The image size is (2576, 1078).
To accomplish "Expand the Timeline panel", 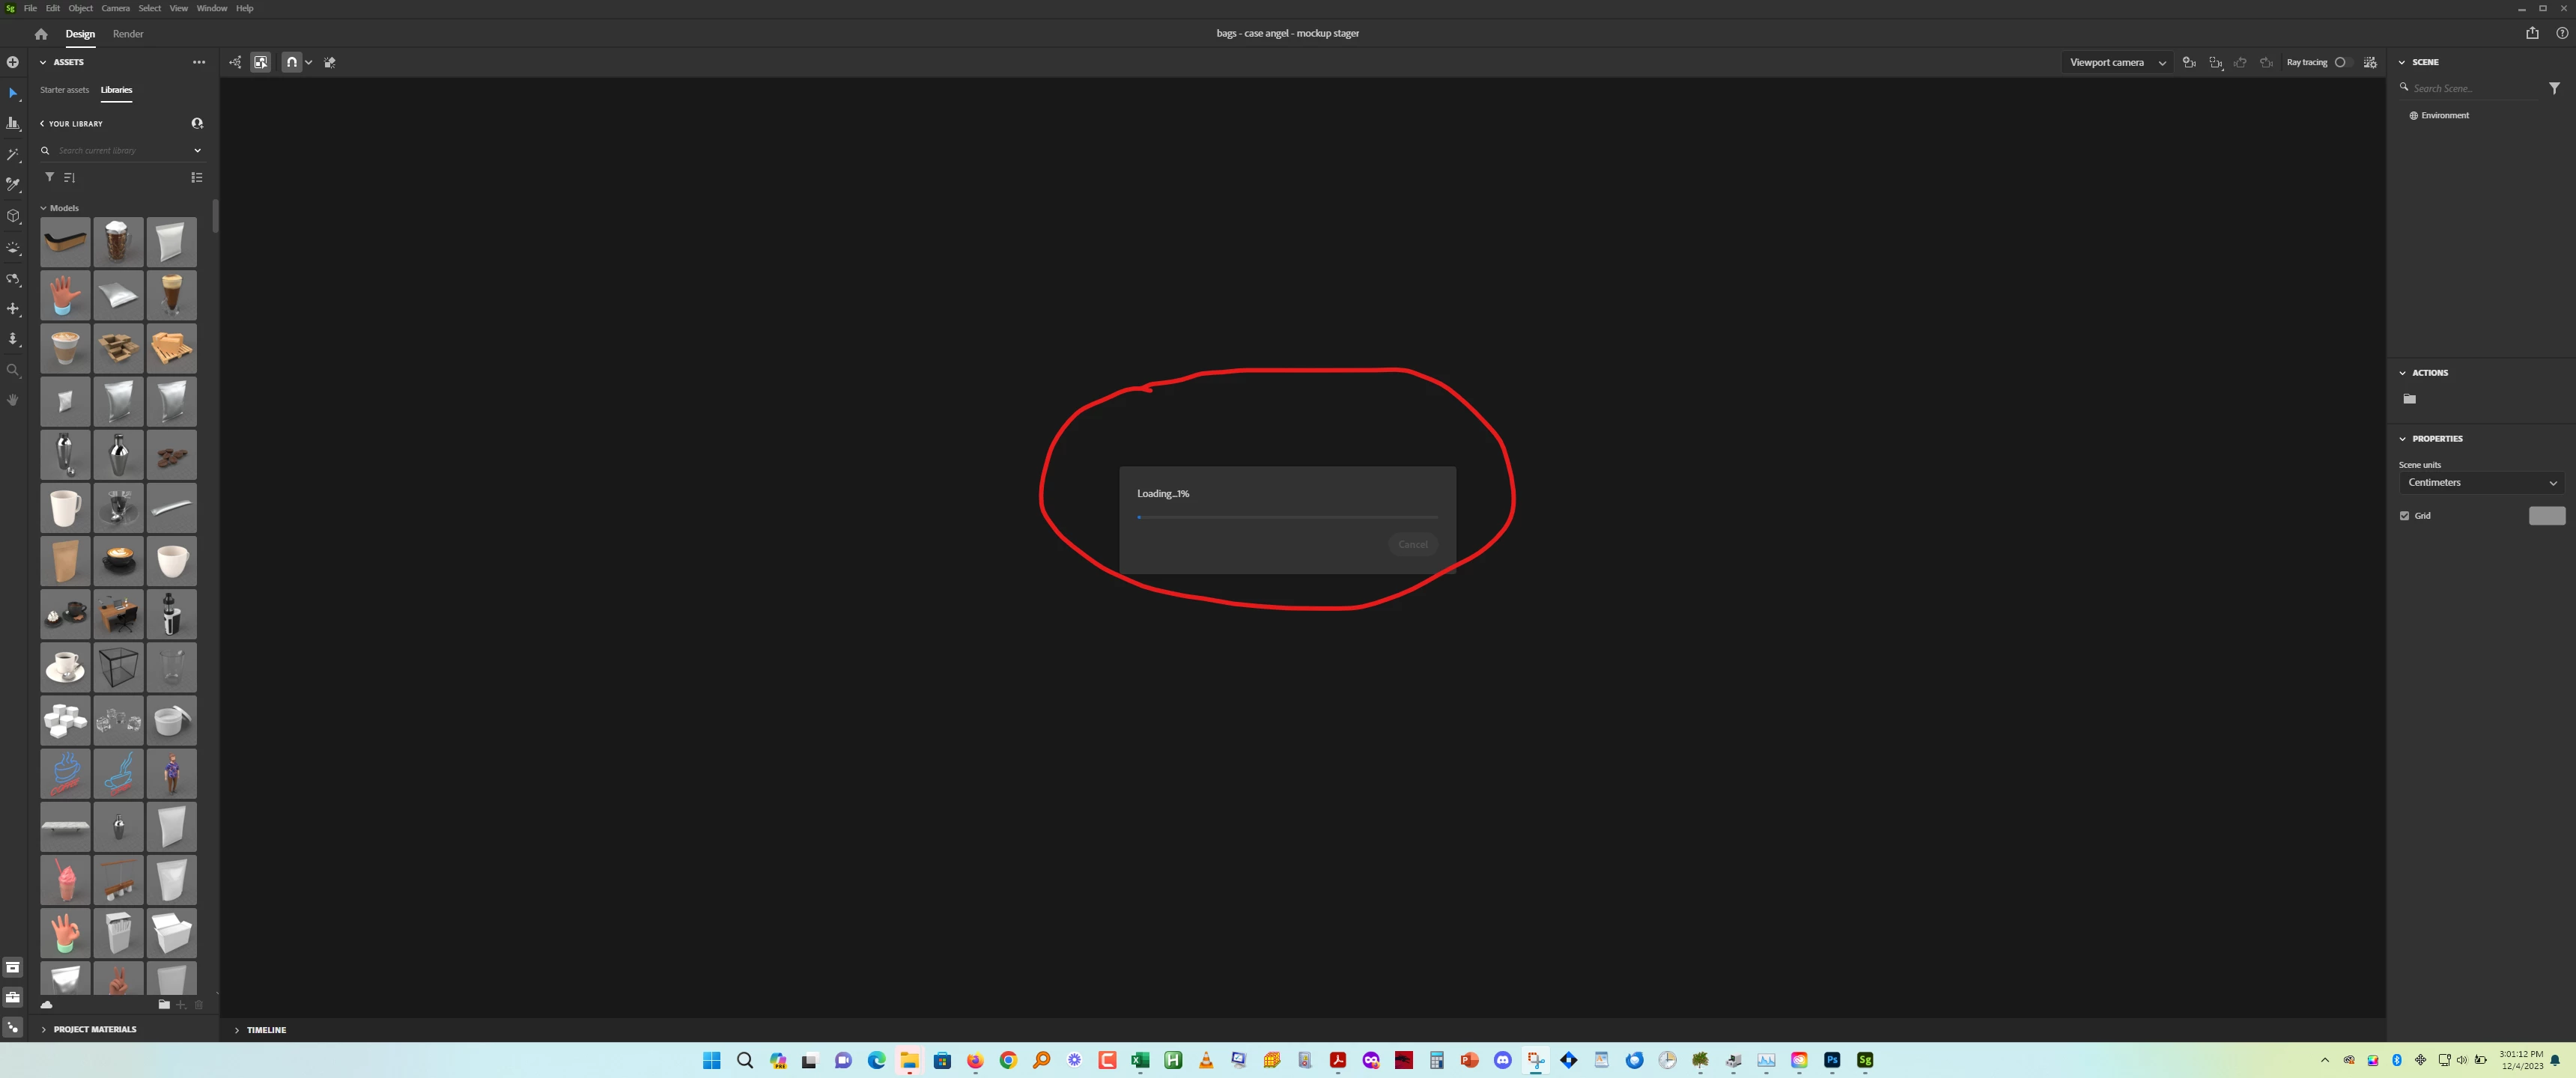I will coord(237,1030).
